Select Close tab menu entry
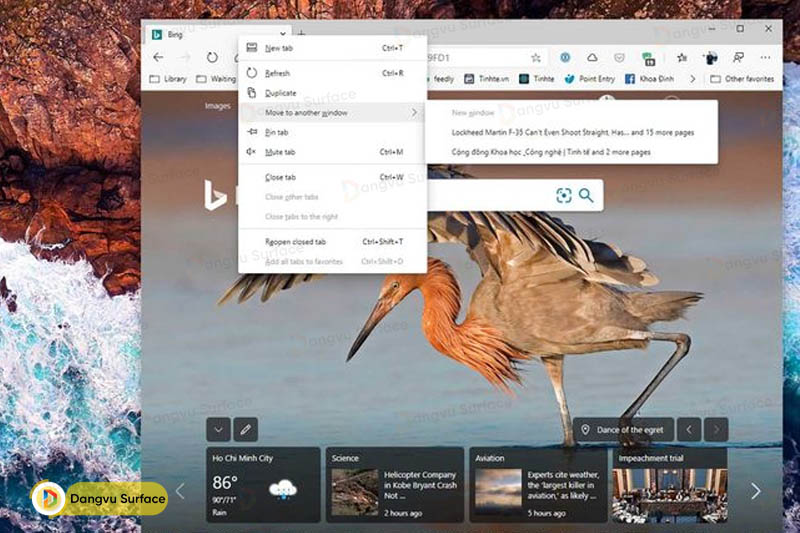 coord(332,177)
